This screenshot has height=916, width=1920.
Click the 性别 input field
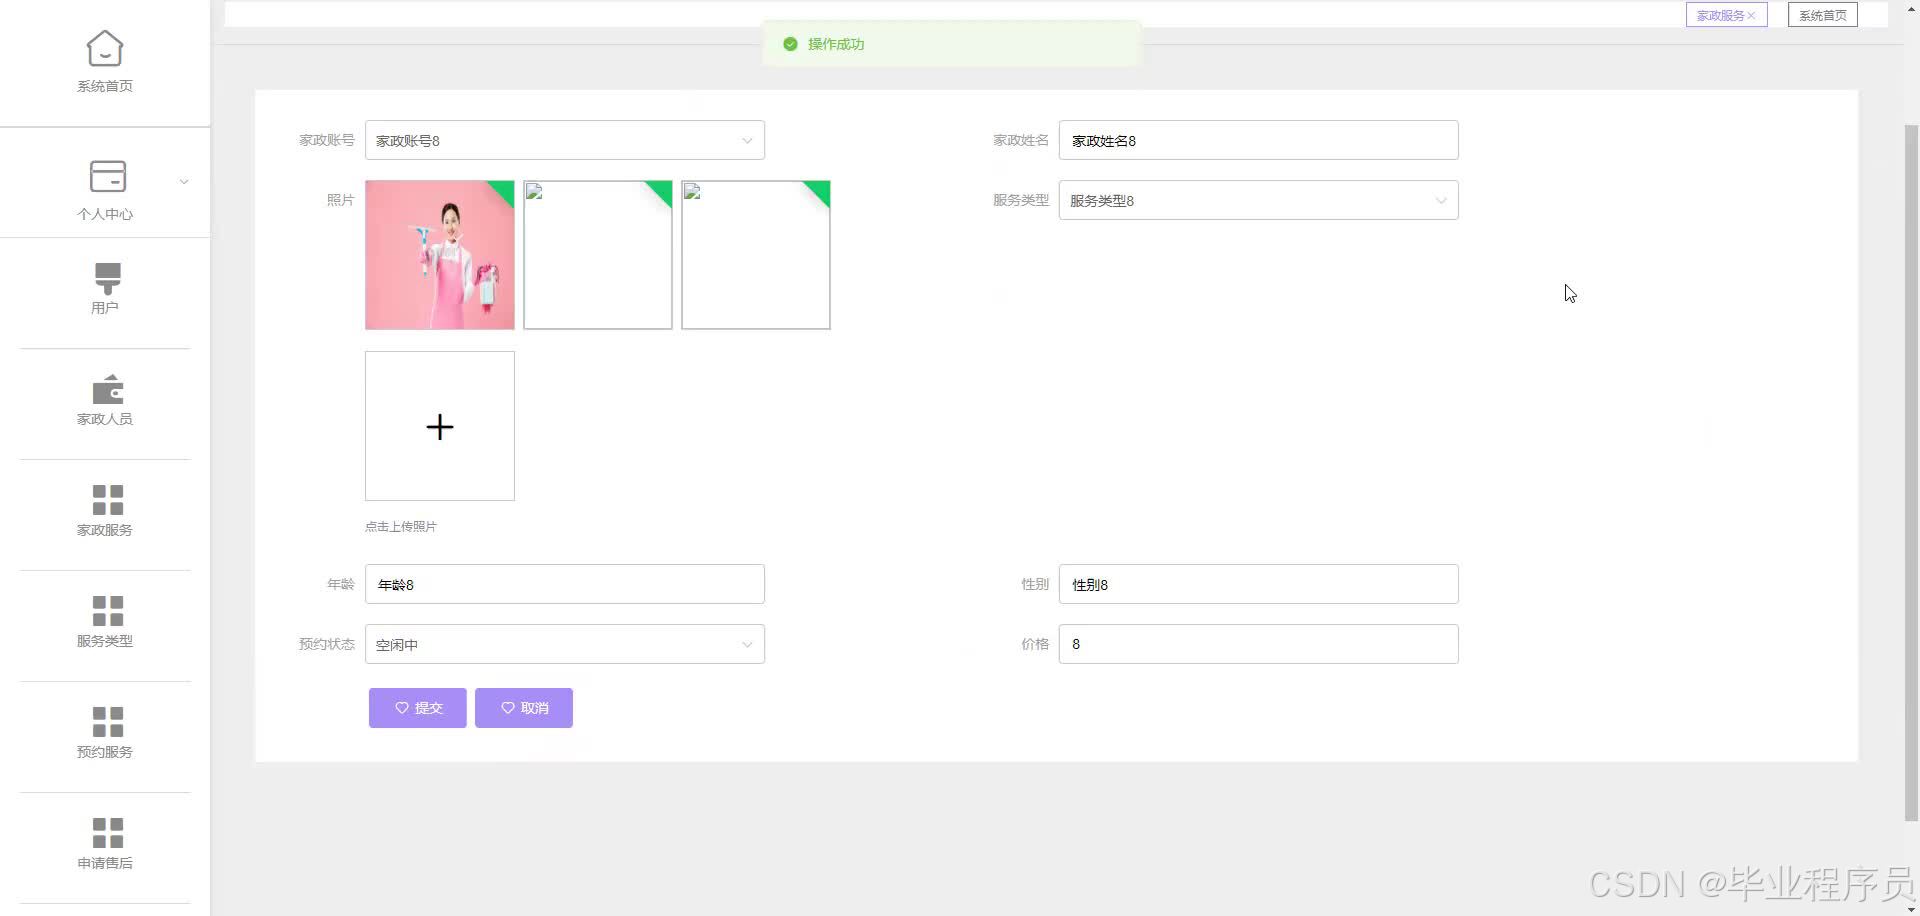click(x=1258, y=584)
